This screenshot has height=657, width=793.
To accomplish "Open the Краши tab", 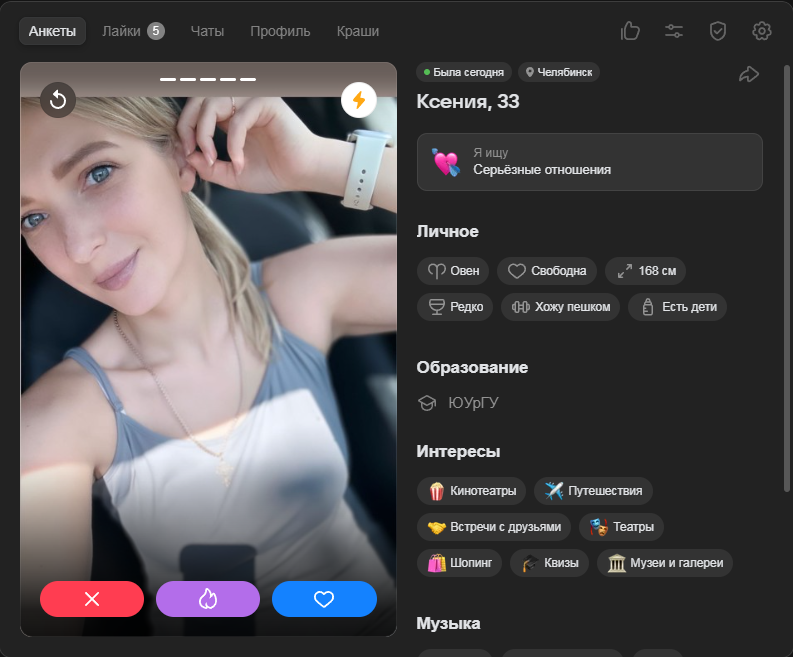I will pyautogui.click(x=358, y=31).
